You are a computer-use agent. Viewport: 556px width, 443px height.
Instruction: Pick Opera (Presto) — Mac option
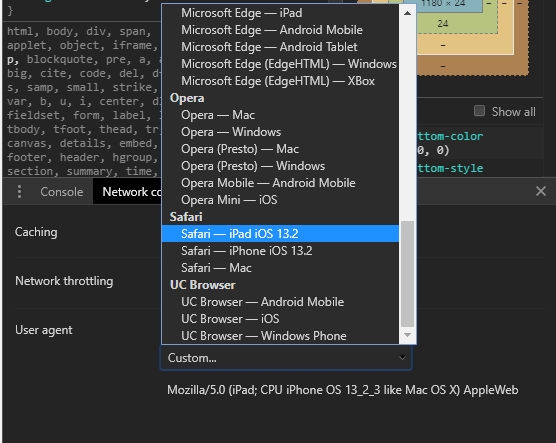[x=280, y=149]
